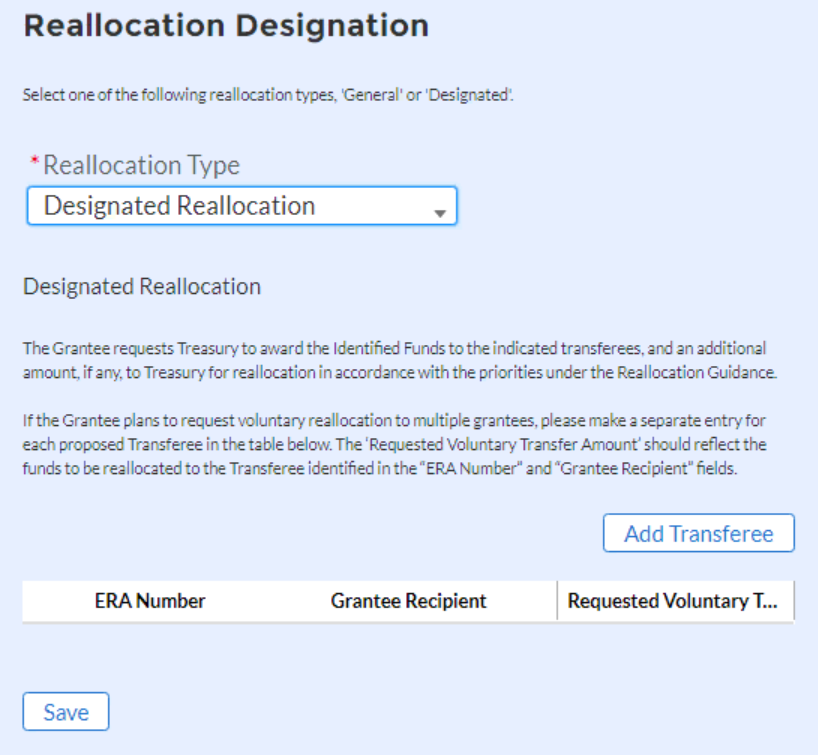Image resolution: width=818 pixels, height=755 pixels.
Task: Click the Add Transferee button
Action: point(698,533)
